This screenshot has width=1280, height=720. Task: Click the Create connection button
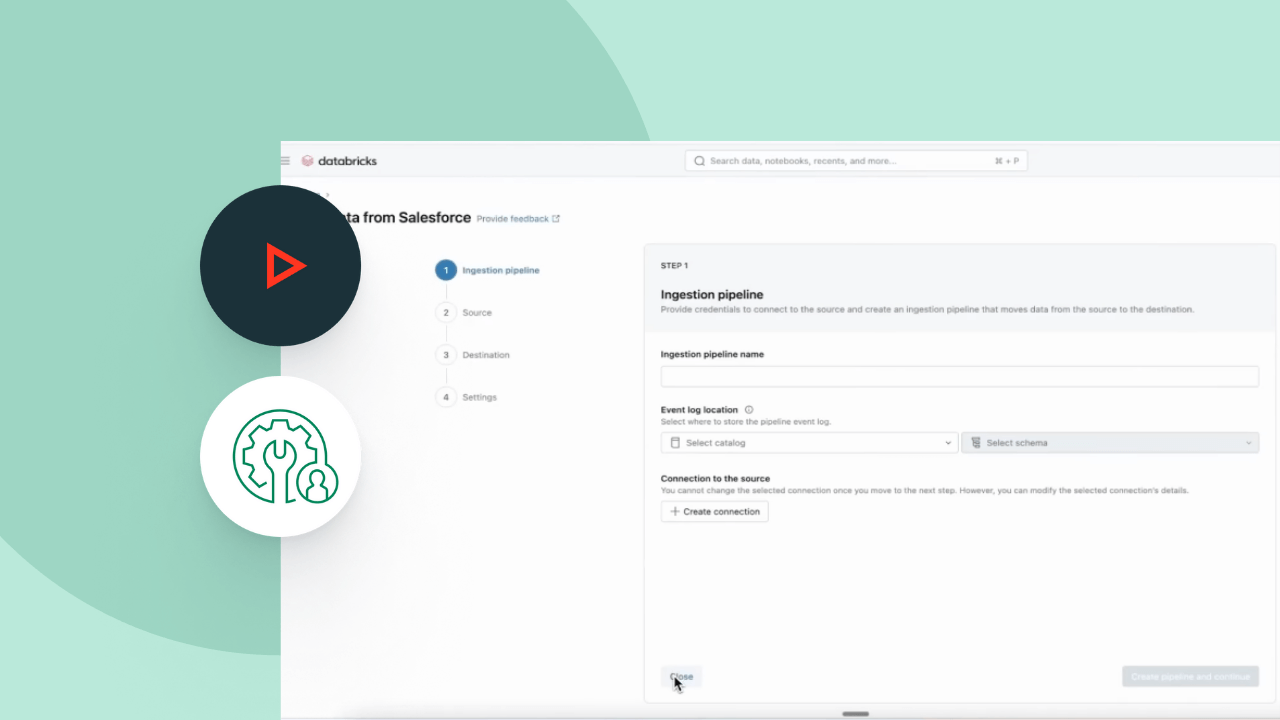coord(714,511)
